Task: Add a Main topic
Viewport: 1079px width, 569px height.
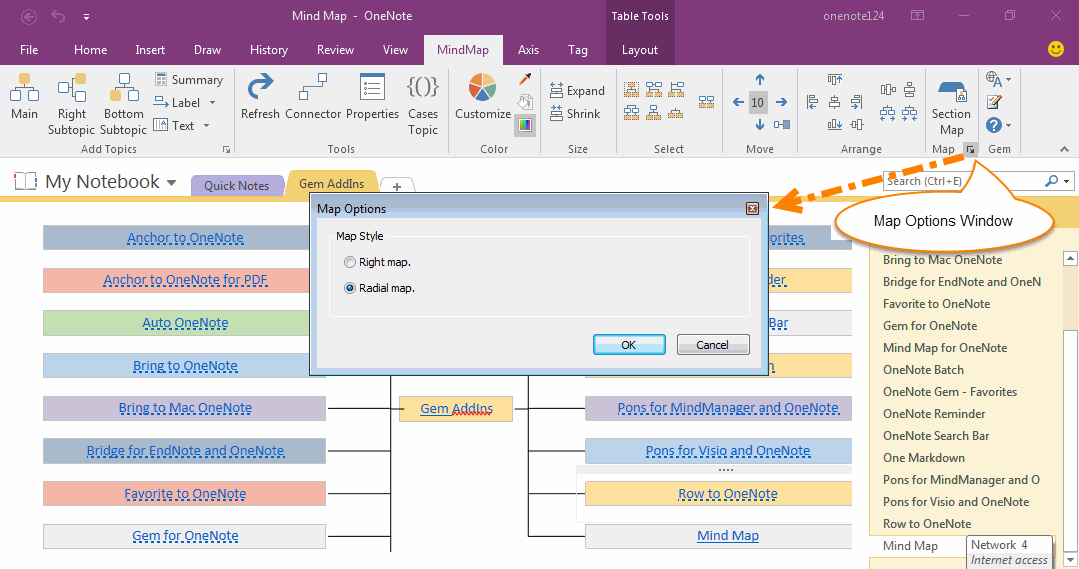Action: [x=24, y=97]
